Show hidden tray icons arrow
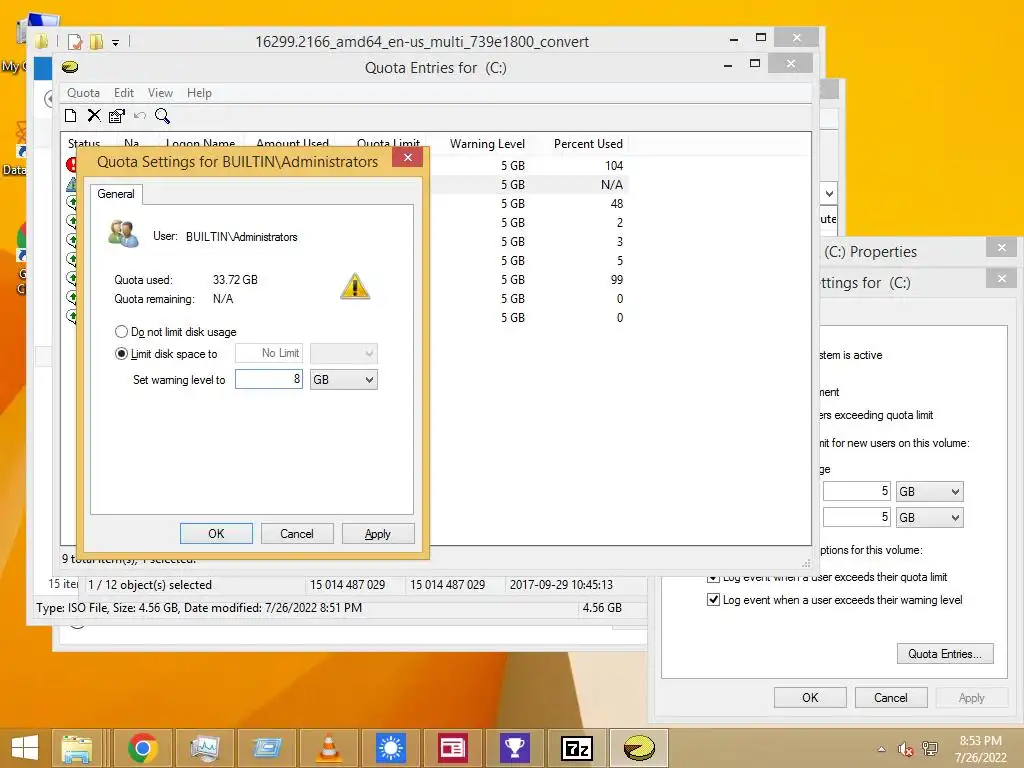This screenshot has width=1024, height=768. tap(882, 749)
